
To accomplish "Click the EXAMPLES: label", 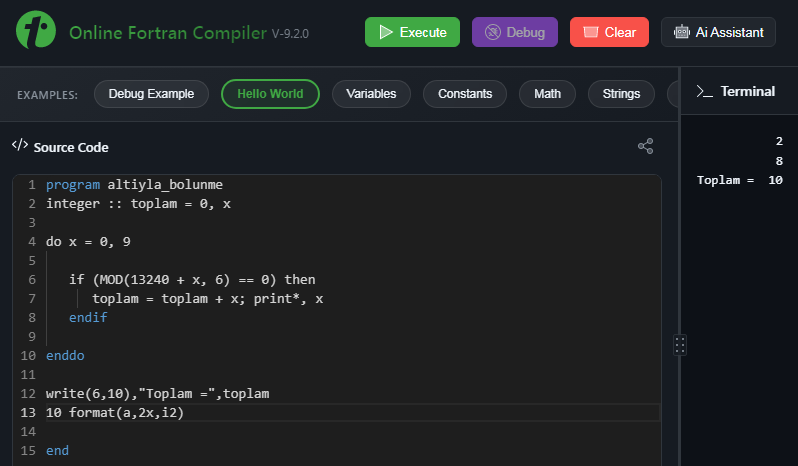I will point(47,95).
